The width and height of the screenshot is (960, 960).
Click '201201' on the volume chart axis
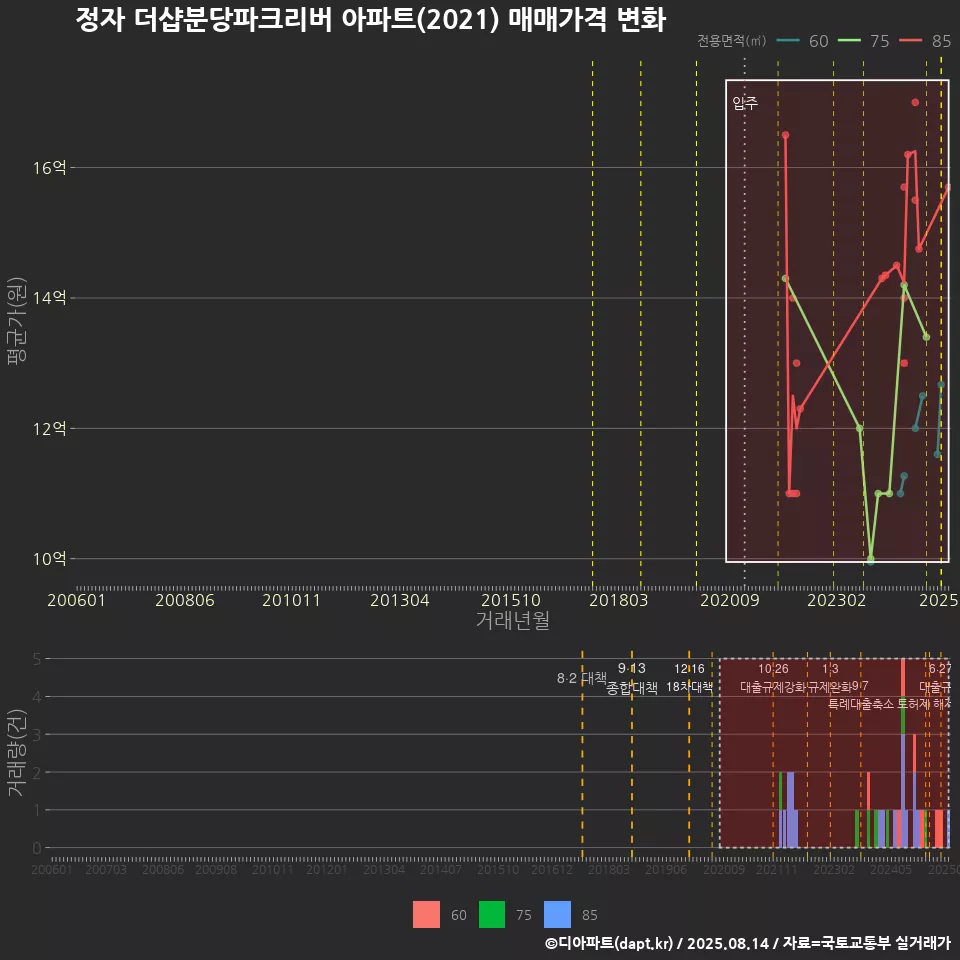tap(326, 869)
